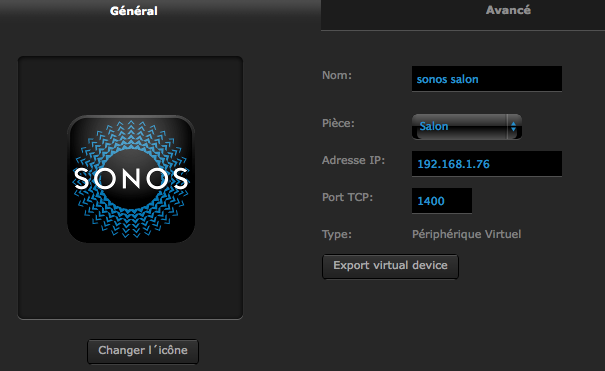Screen dimensions: 605x371
Task: Click the Type: label
Action: click(337, 234)
